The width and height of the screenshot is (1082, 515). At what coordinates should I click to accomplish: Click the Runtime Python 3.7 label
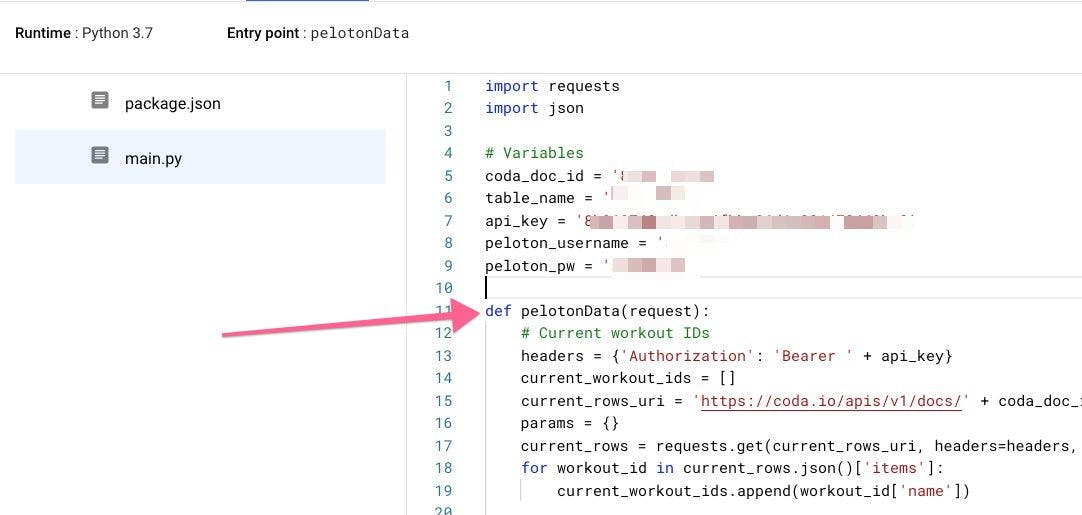pyautogui.click(x=84, y=33)
